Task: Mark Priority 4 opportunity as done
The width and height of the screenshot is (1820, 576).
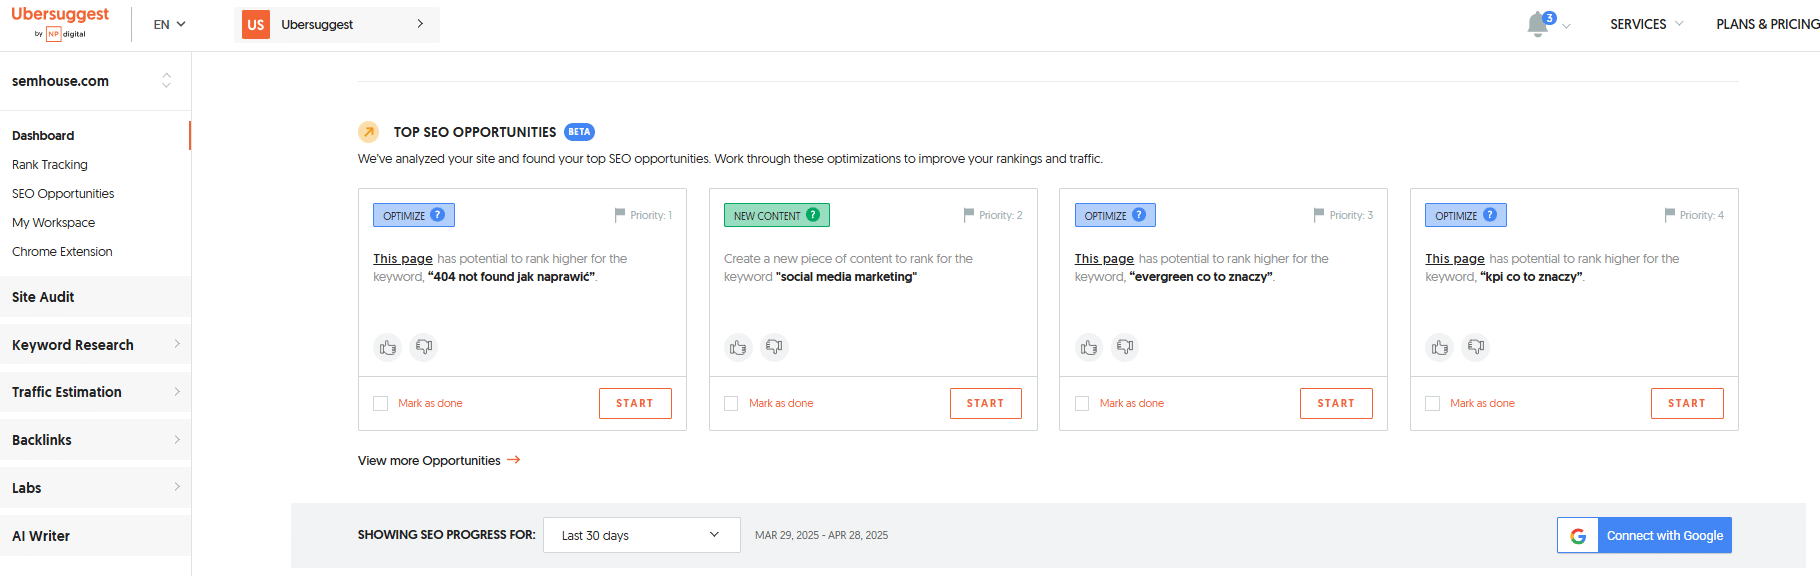Action: [x=1433, y=403]
